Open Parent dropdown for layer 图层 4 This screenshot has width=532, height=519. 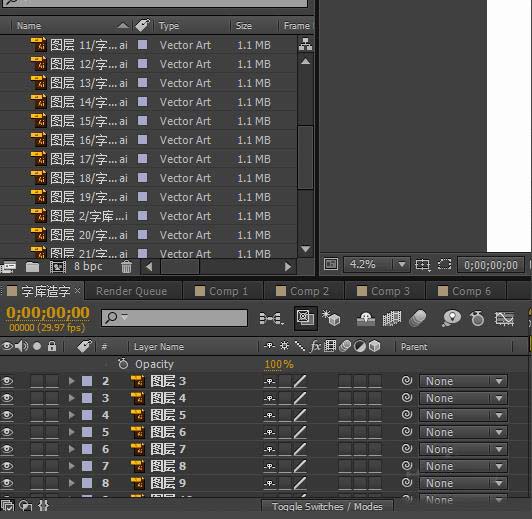463,398
